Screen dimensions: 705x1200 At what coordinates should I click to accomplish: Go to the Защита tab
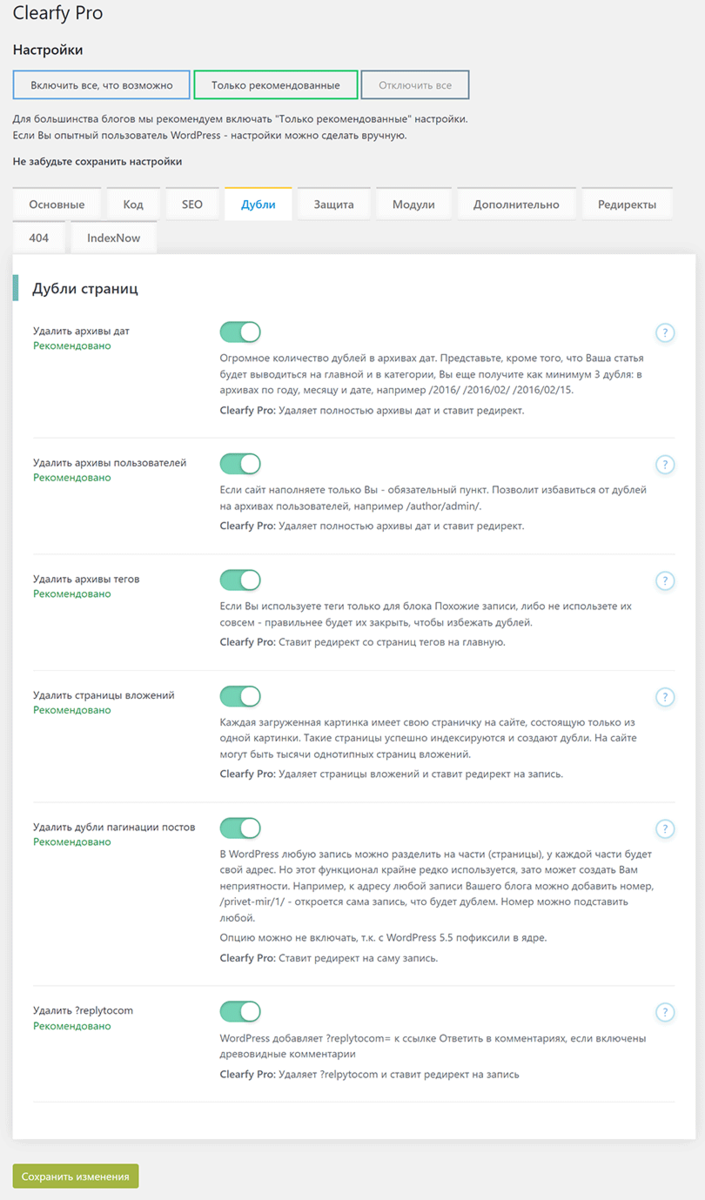pos(334,204)
